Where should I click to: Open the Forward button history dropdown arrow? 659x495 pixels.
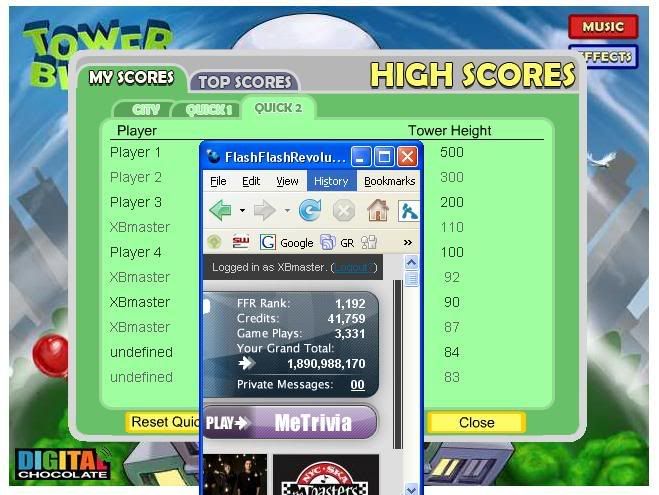coord(287,211)
